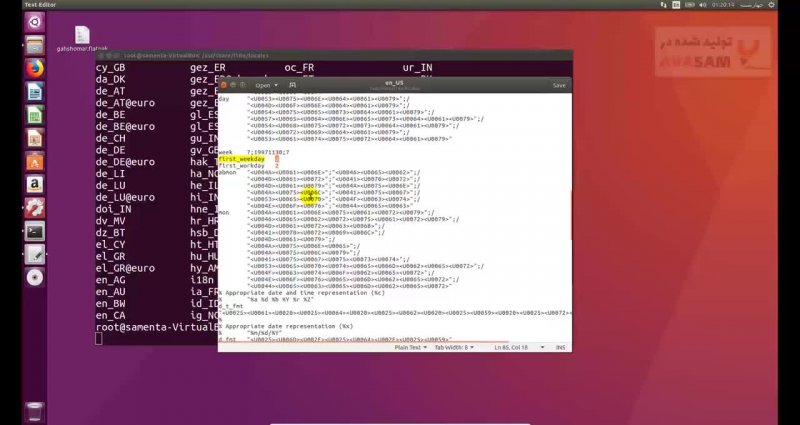
Task: Open the Files manager in launcher
Action: tap(33, 46)
